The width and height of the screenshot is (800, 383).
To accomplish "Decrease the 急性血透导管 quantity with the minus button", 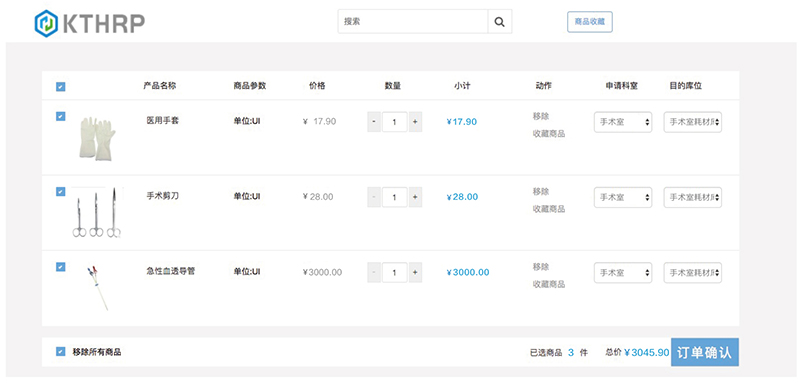I will point(374,272).
